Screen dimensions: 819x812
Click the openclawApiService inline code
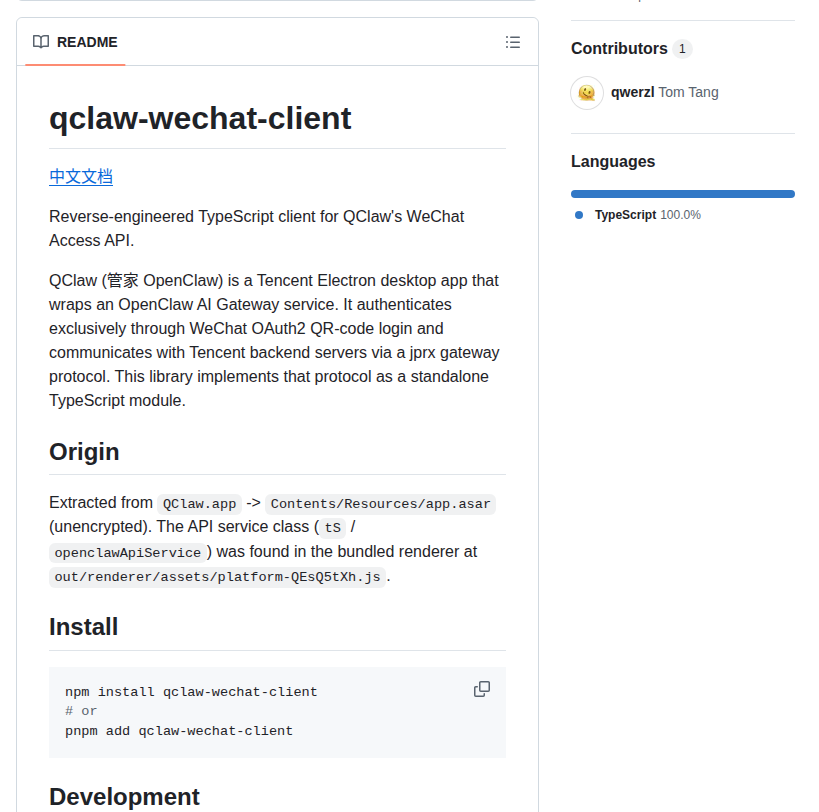[127, 552]
